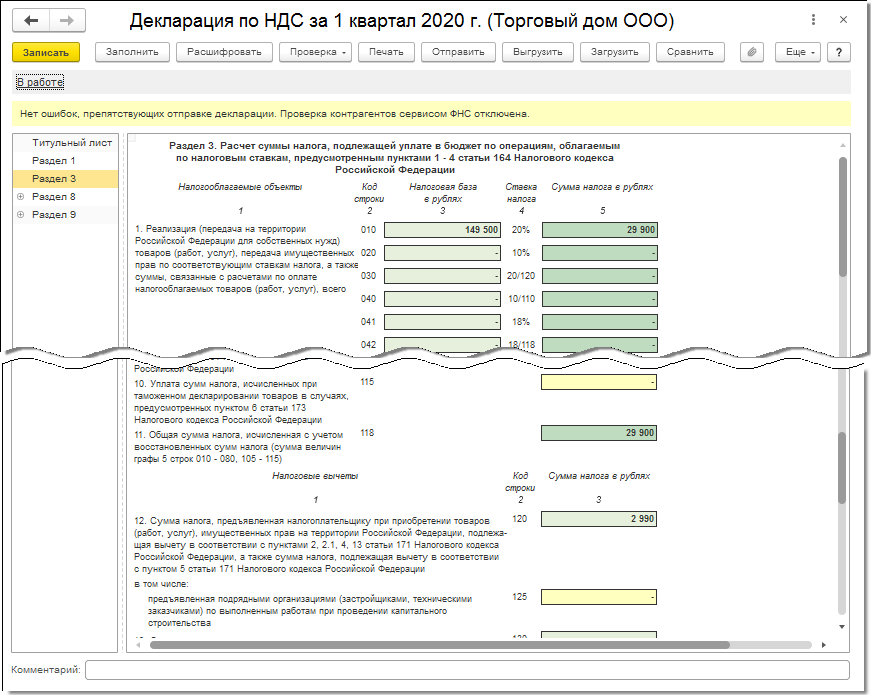
Task: Click the Комментарий text field
Action: click(467, 669)
